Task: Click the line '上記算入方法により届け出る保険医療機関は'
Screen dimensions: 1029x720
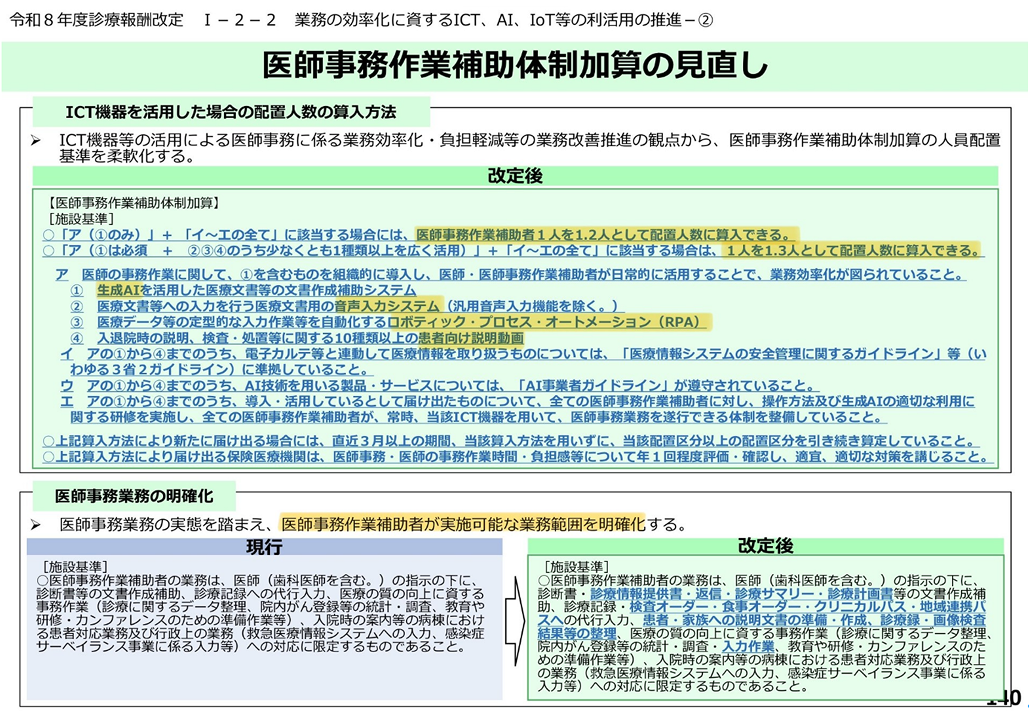Action: (x=516, y=457)
